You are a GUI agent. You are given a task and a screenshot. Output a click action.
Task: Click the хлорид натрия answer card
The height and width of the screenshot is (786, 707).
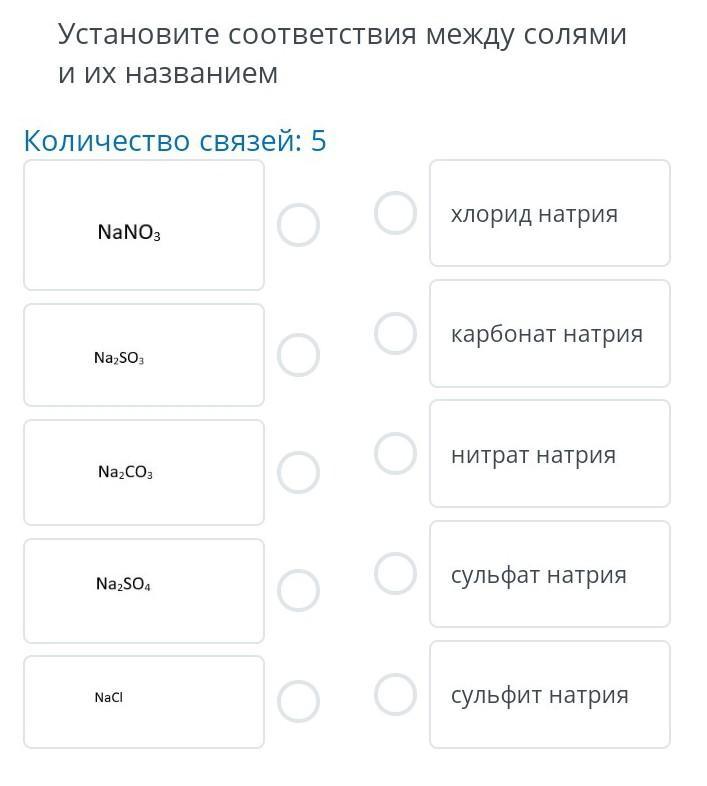pyautogui.click(x=550, y=213)
